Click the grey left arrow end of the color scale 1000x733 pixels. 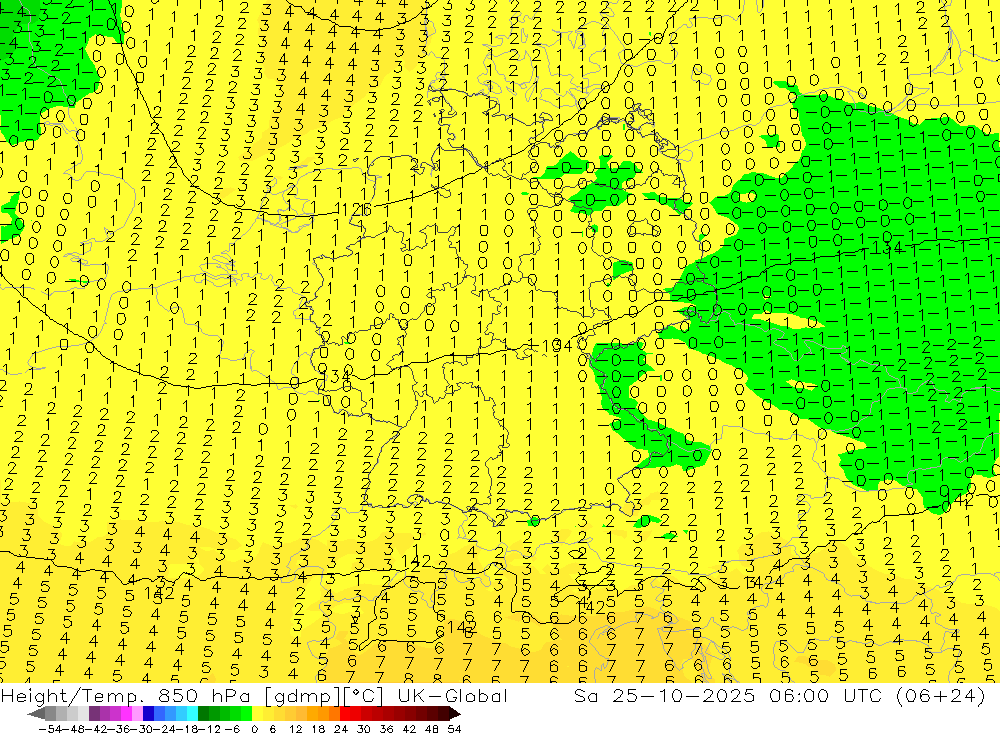pyautogui.click(x=36, y=714)
